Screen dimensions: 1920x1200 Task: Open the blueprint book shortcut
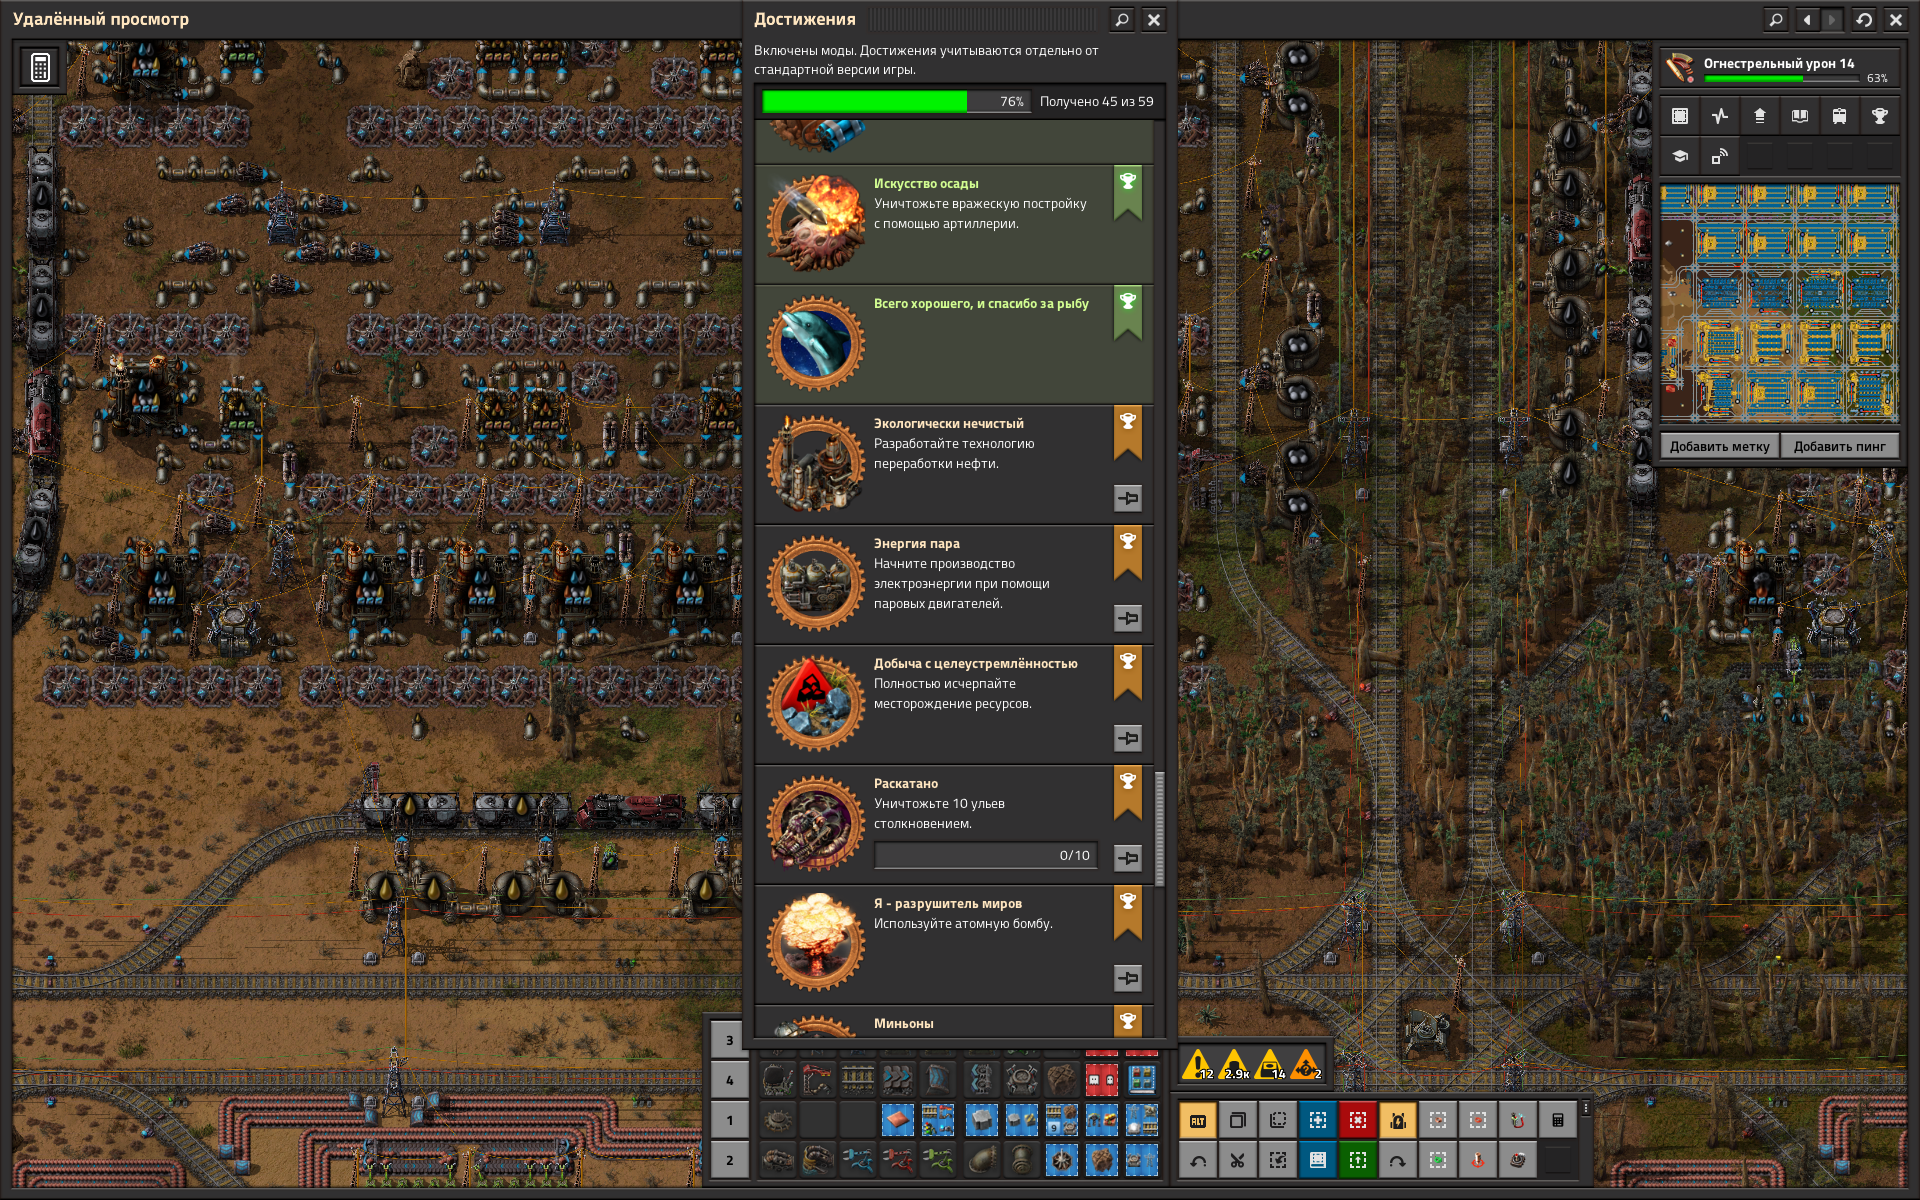(1317, 1160)
